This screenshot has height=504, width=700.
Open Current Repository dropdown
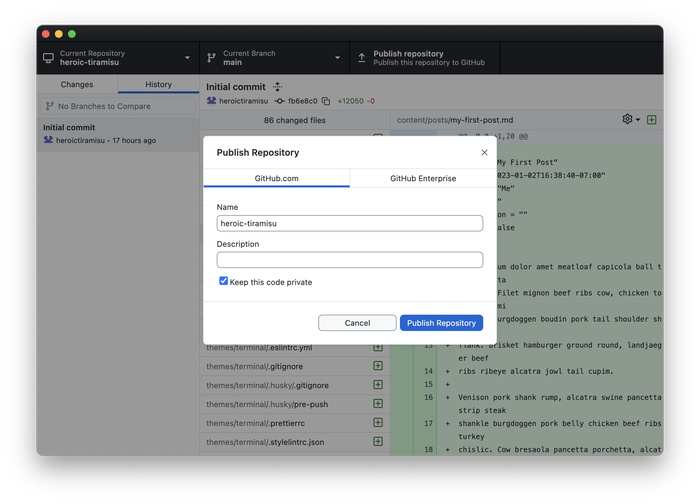(x=118, y=58)
